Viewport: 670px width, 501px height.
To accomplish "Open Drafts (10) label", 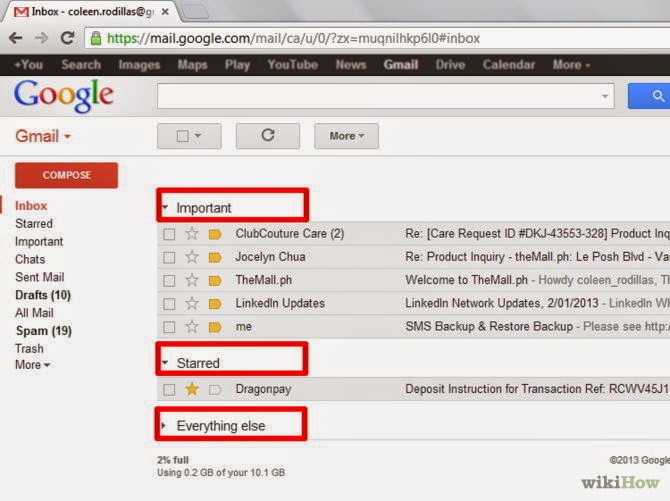I will tap(43, 295).
